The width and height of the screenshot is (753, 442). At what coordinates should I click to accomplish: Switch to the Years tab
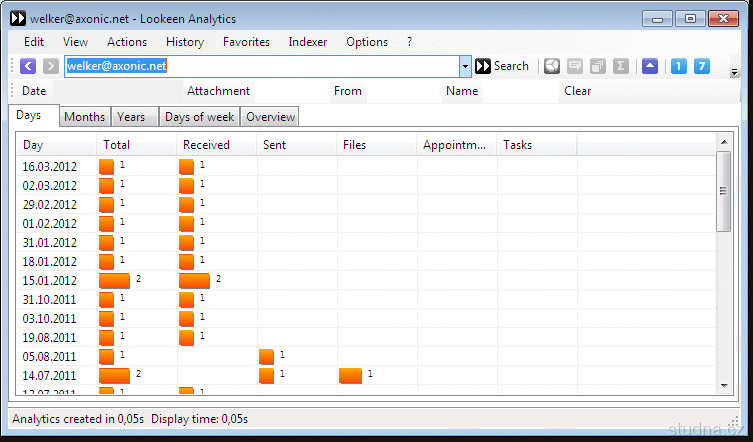(134, 117)
